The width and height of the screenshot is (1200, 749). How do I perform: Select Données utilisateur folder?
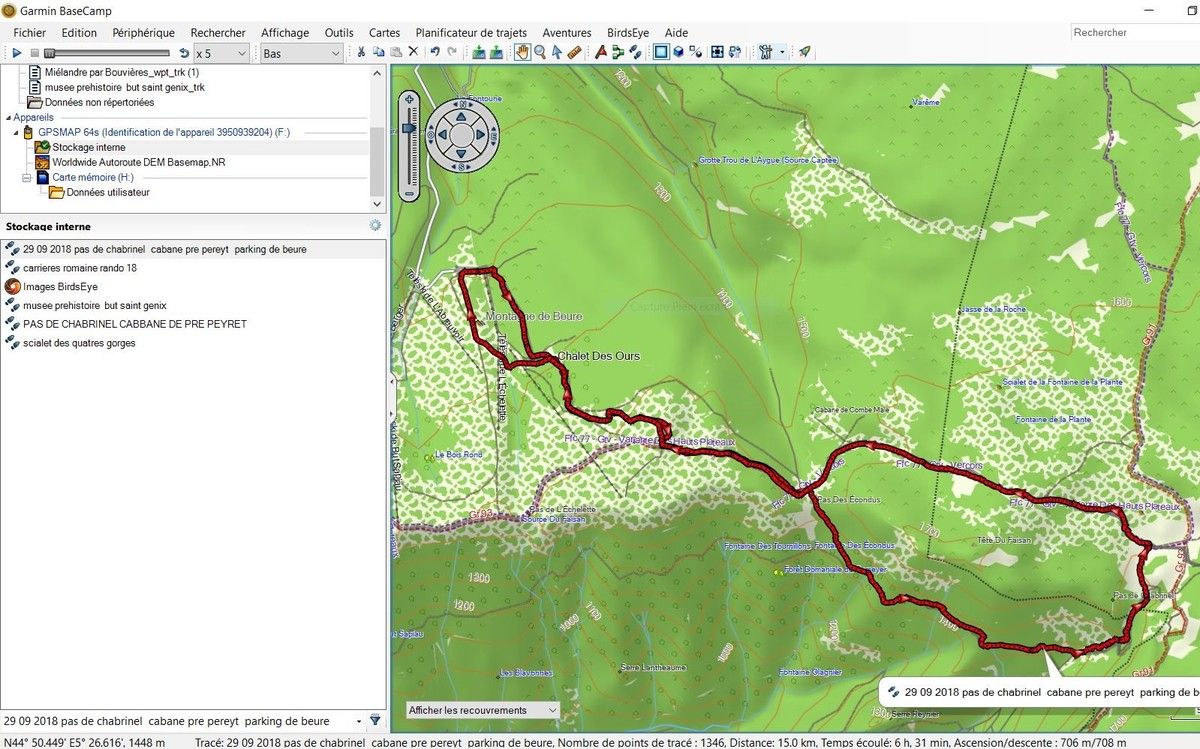click(108, 192)
